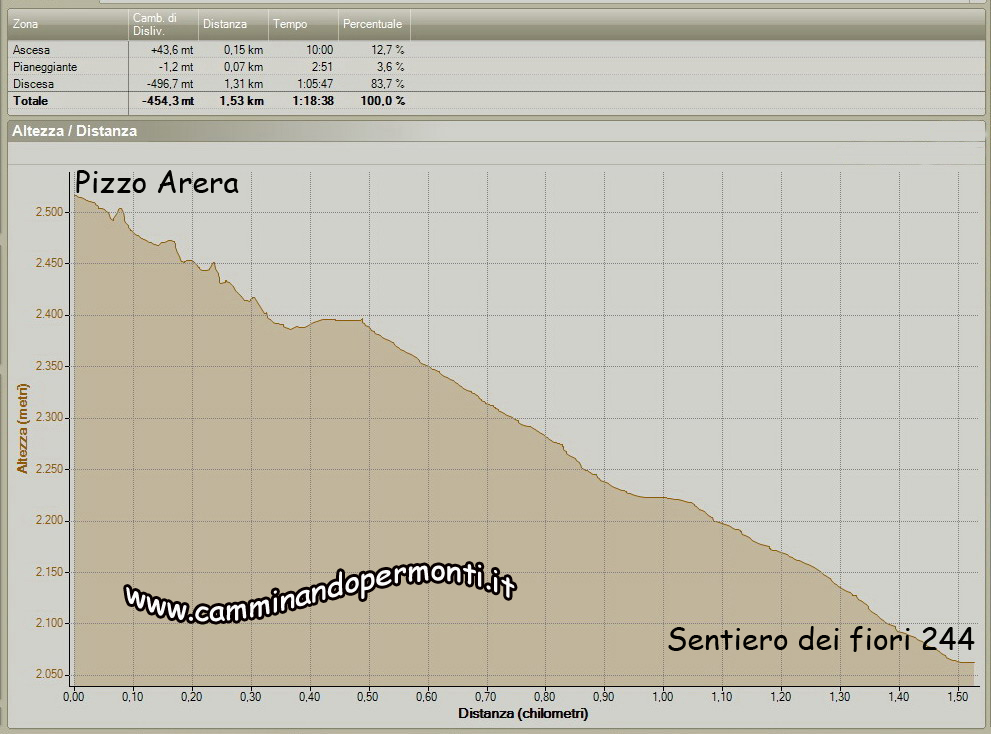Click the +43,6 mt ascent value
This screenshot has height=734, width=991.
tap(172, 50)
